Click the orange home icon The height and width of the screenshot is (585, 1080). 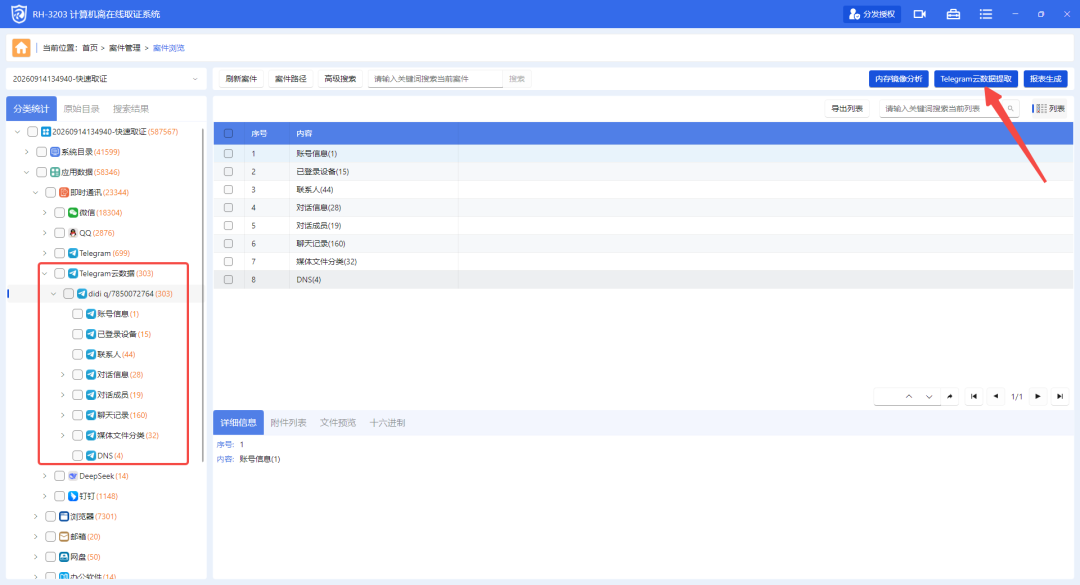(21, 48)
